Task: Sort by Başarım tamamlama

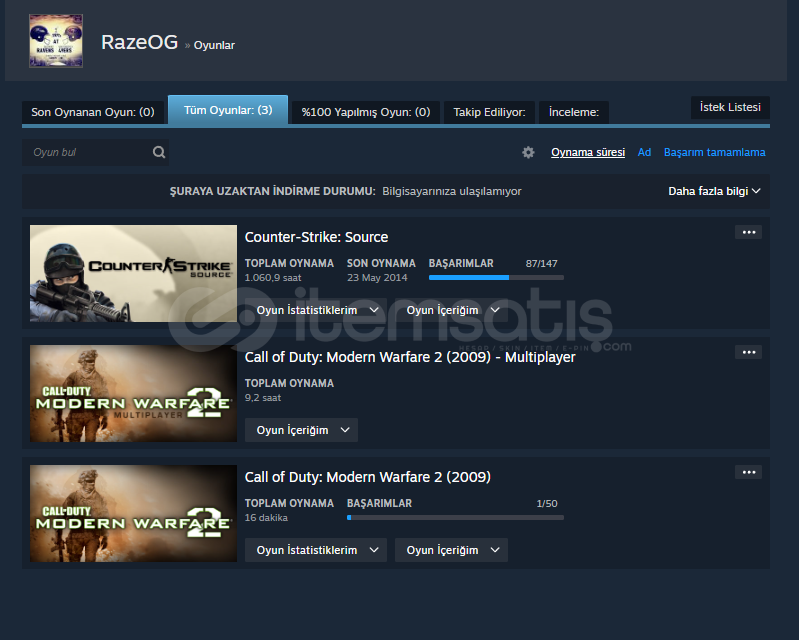Action: pos(714,152)
